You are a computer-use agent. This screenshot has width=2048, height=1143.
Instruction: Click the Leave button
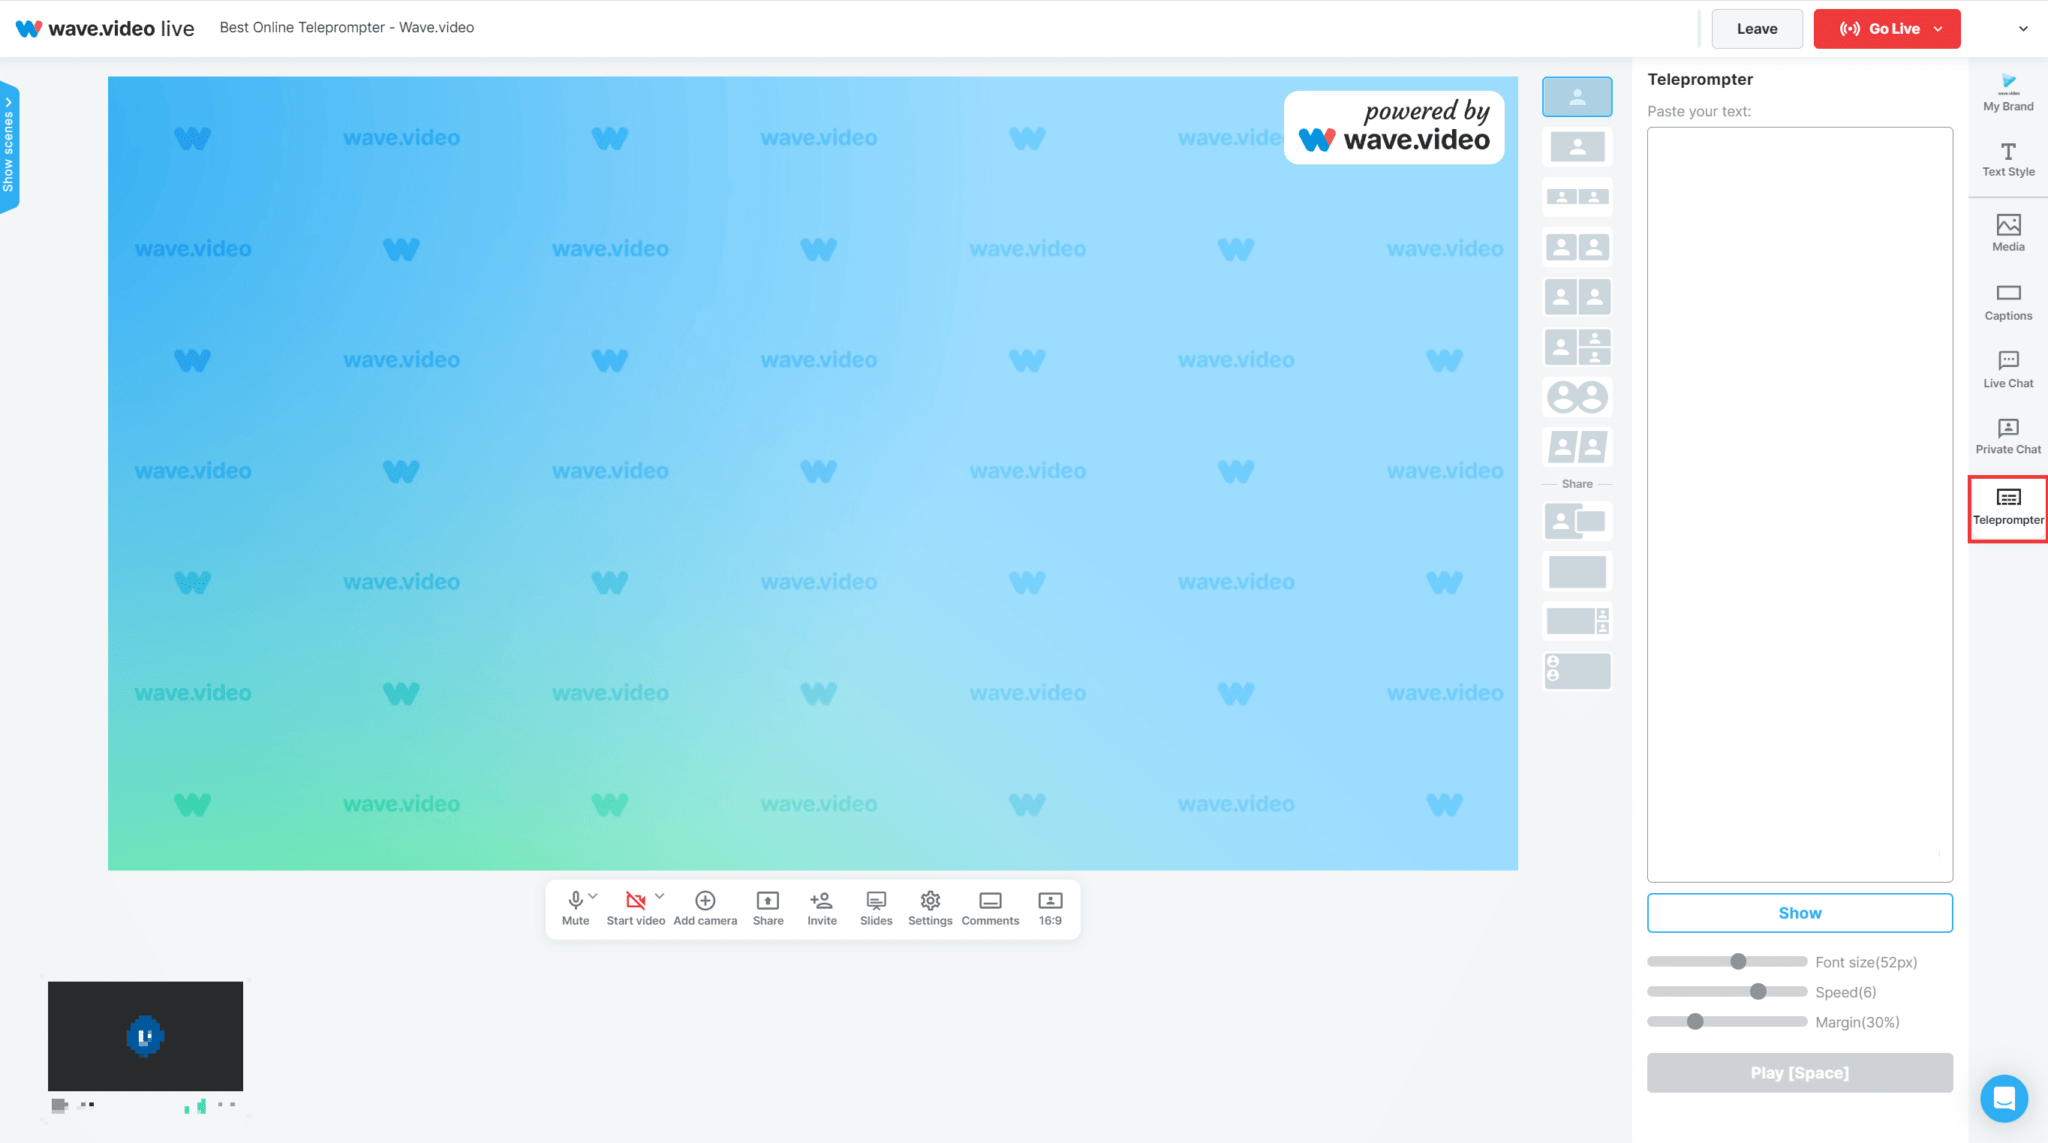(1756, 29)
